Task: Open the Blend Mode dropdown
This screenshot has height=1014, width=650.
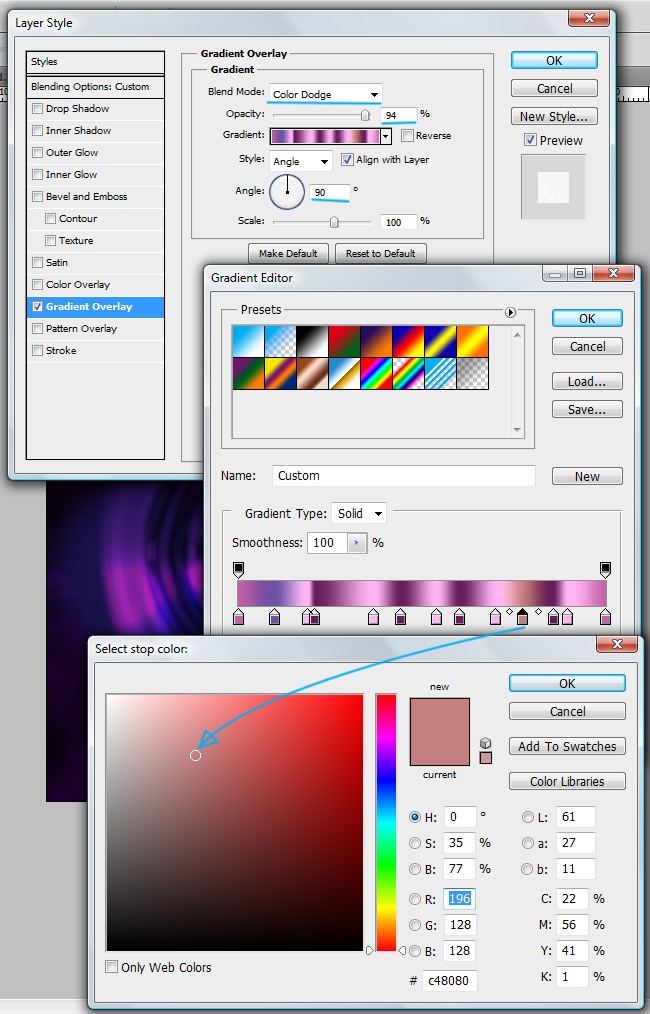Action: pos(325,95)
